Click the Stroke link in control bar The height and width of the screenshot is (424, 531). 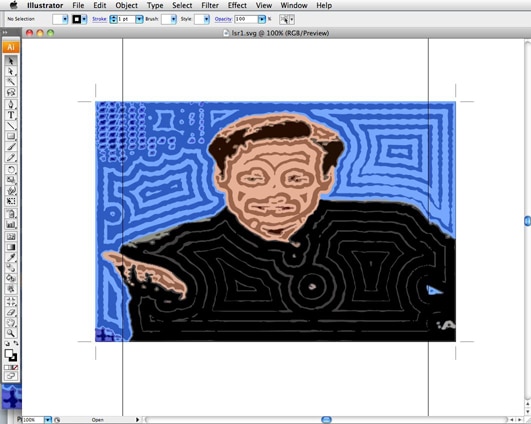(x=99, y=19)
